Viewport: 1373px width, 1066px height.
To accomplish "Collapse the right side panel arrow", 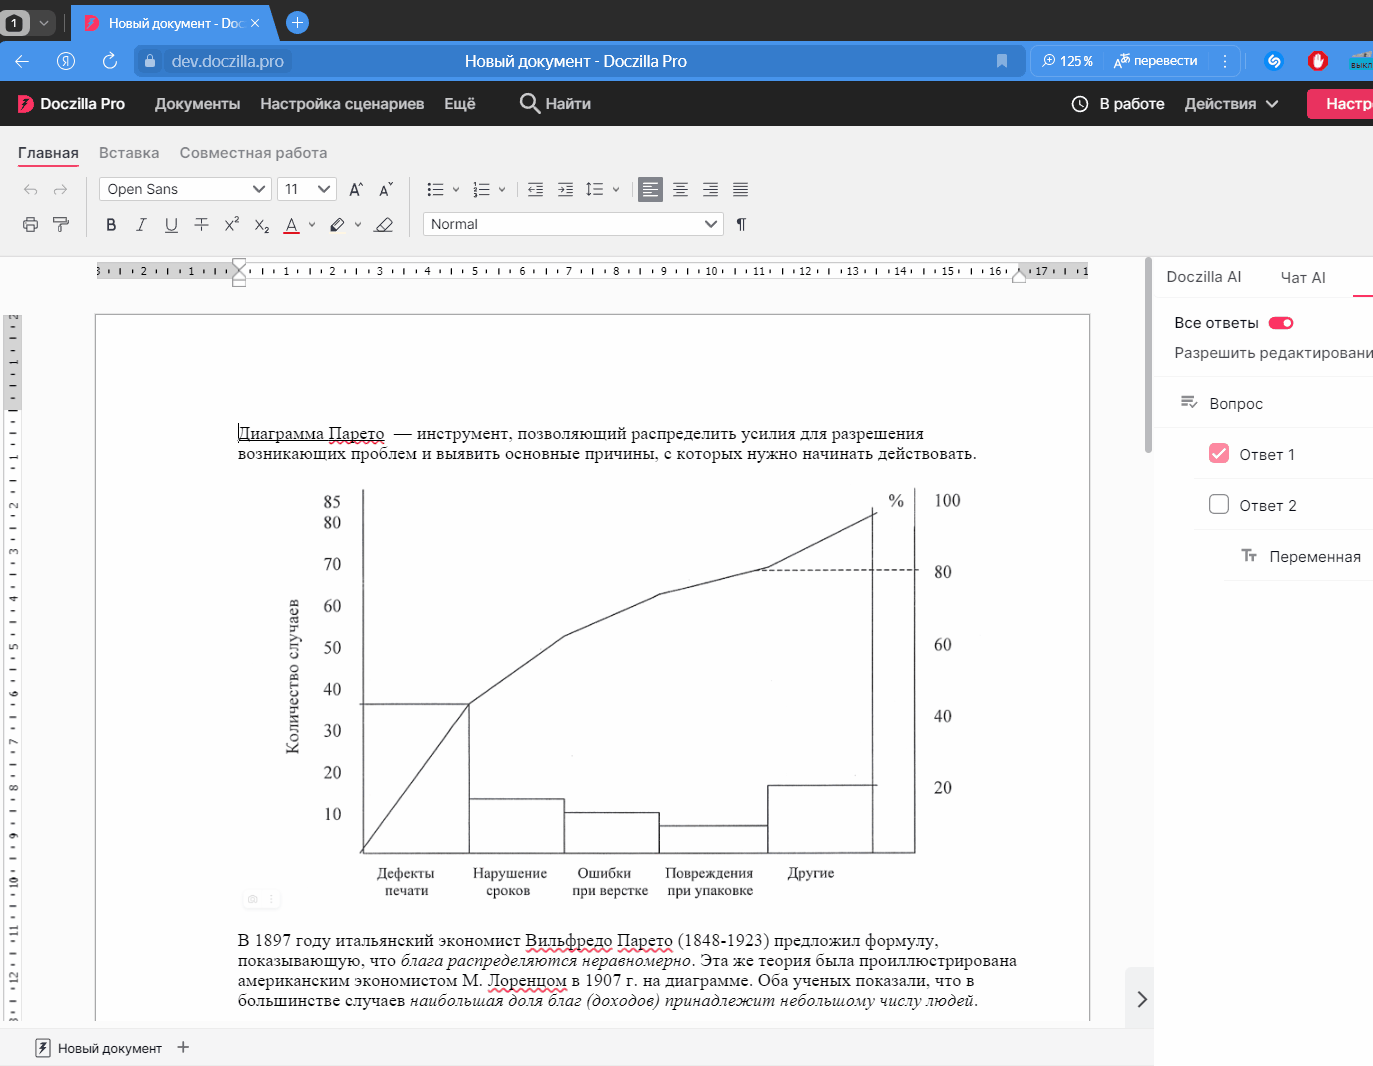I will coord(1141,999).
